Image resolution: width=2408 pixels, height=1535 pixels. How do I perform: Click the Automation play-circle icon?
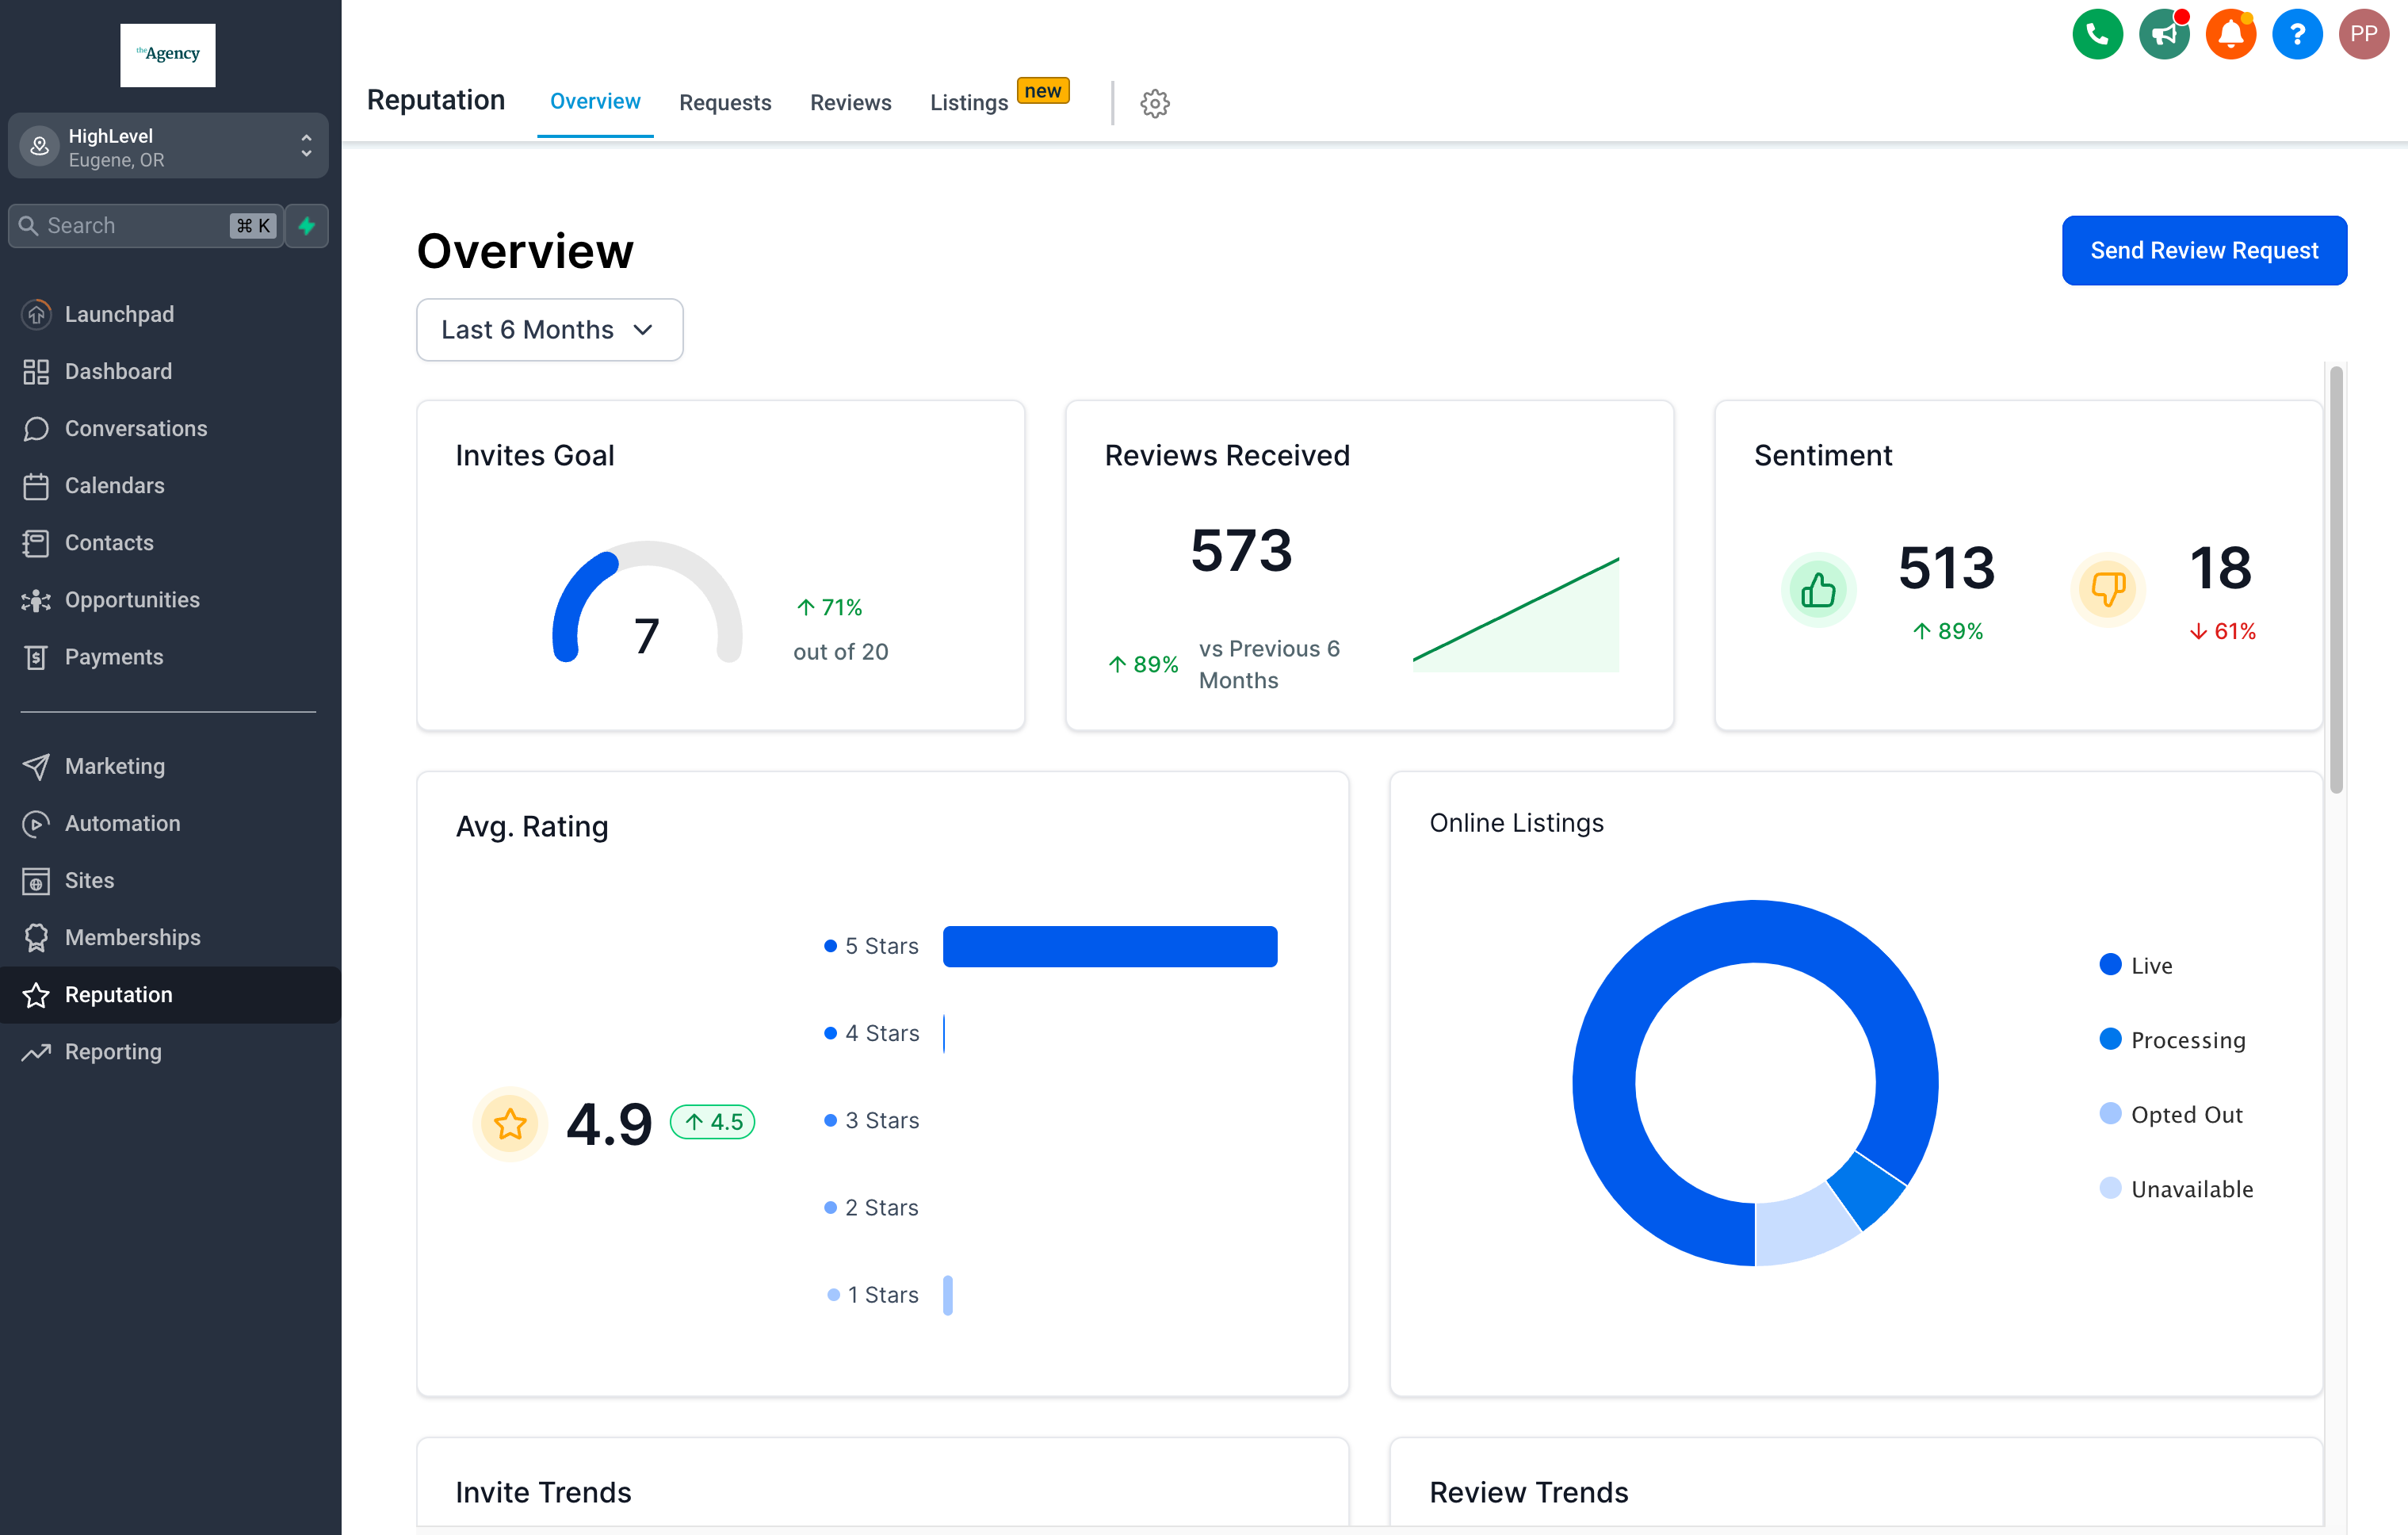[36, 823]
